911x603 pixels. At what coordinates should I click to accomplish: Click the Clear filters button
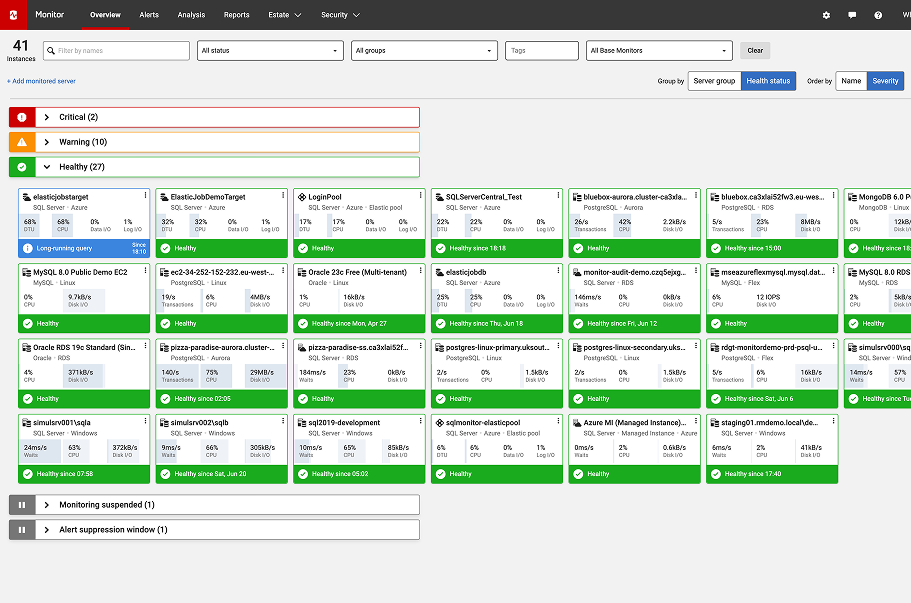point(755,51)
